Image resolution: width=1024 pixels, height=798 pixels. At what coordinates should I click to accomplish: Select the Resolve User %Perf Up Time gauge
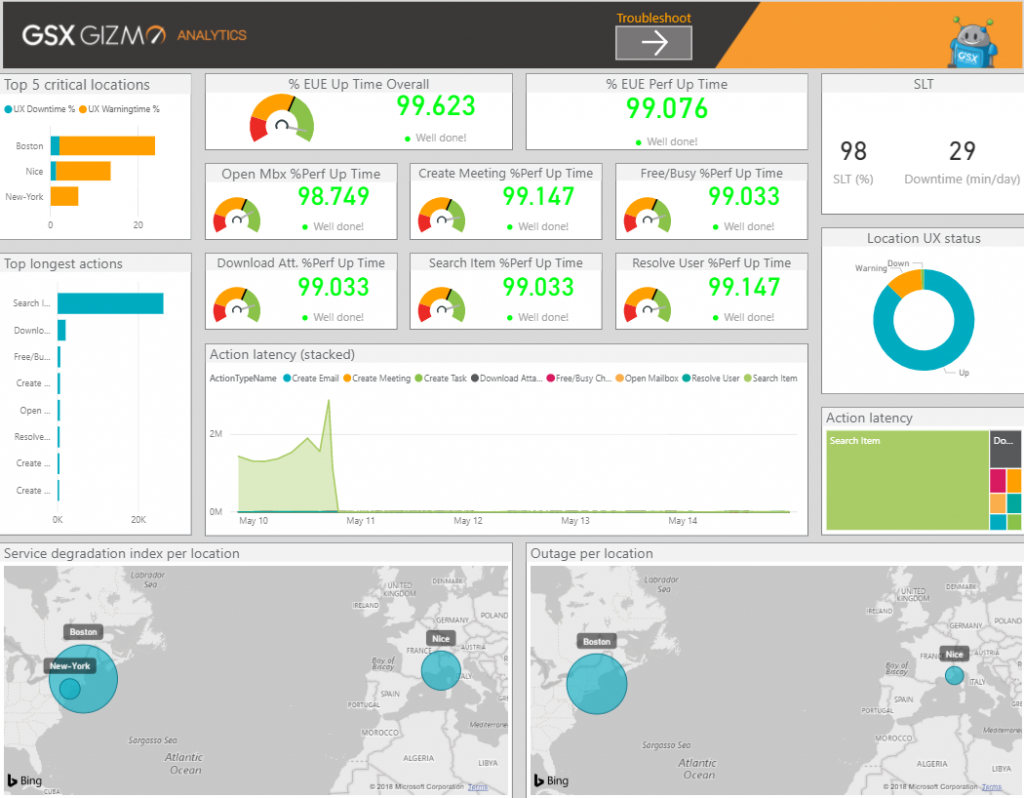point(711,293)
